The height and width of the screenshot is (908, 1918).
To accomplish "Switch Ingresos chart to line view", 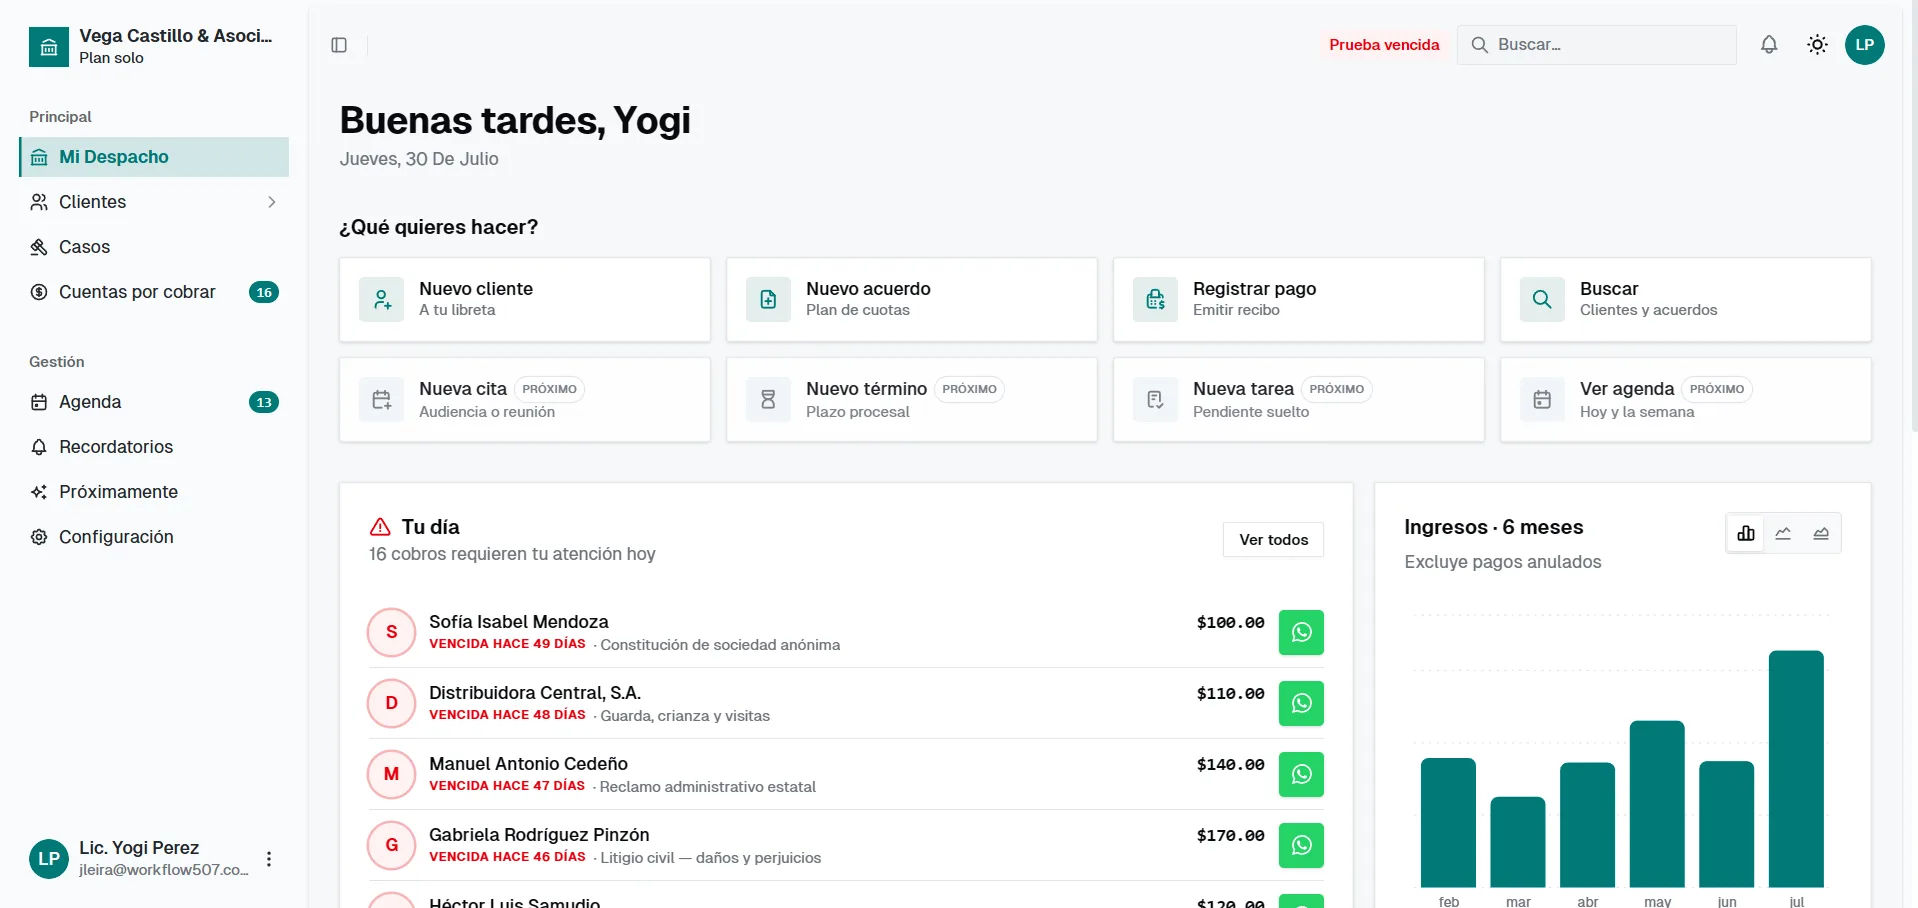I will pyautogui.click(x=1783, y=534).
